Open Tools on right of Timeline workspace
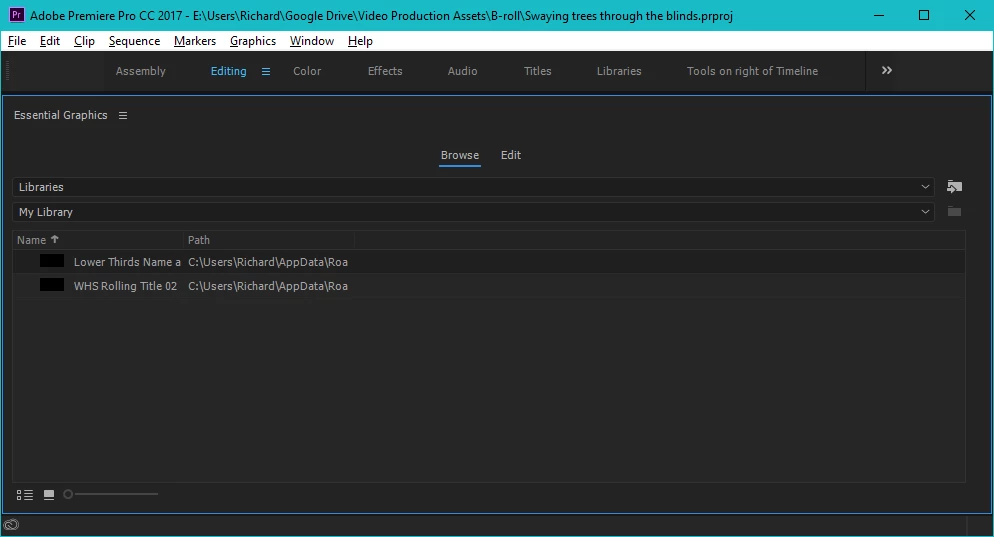994x537 pixels. (752, 71)
